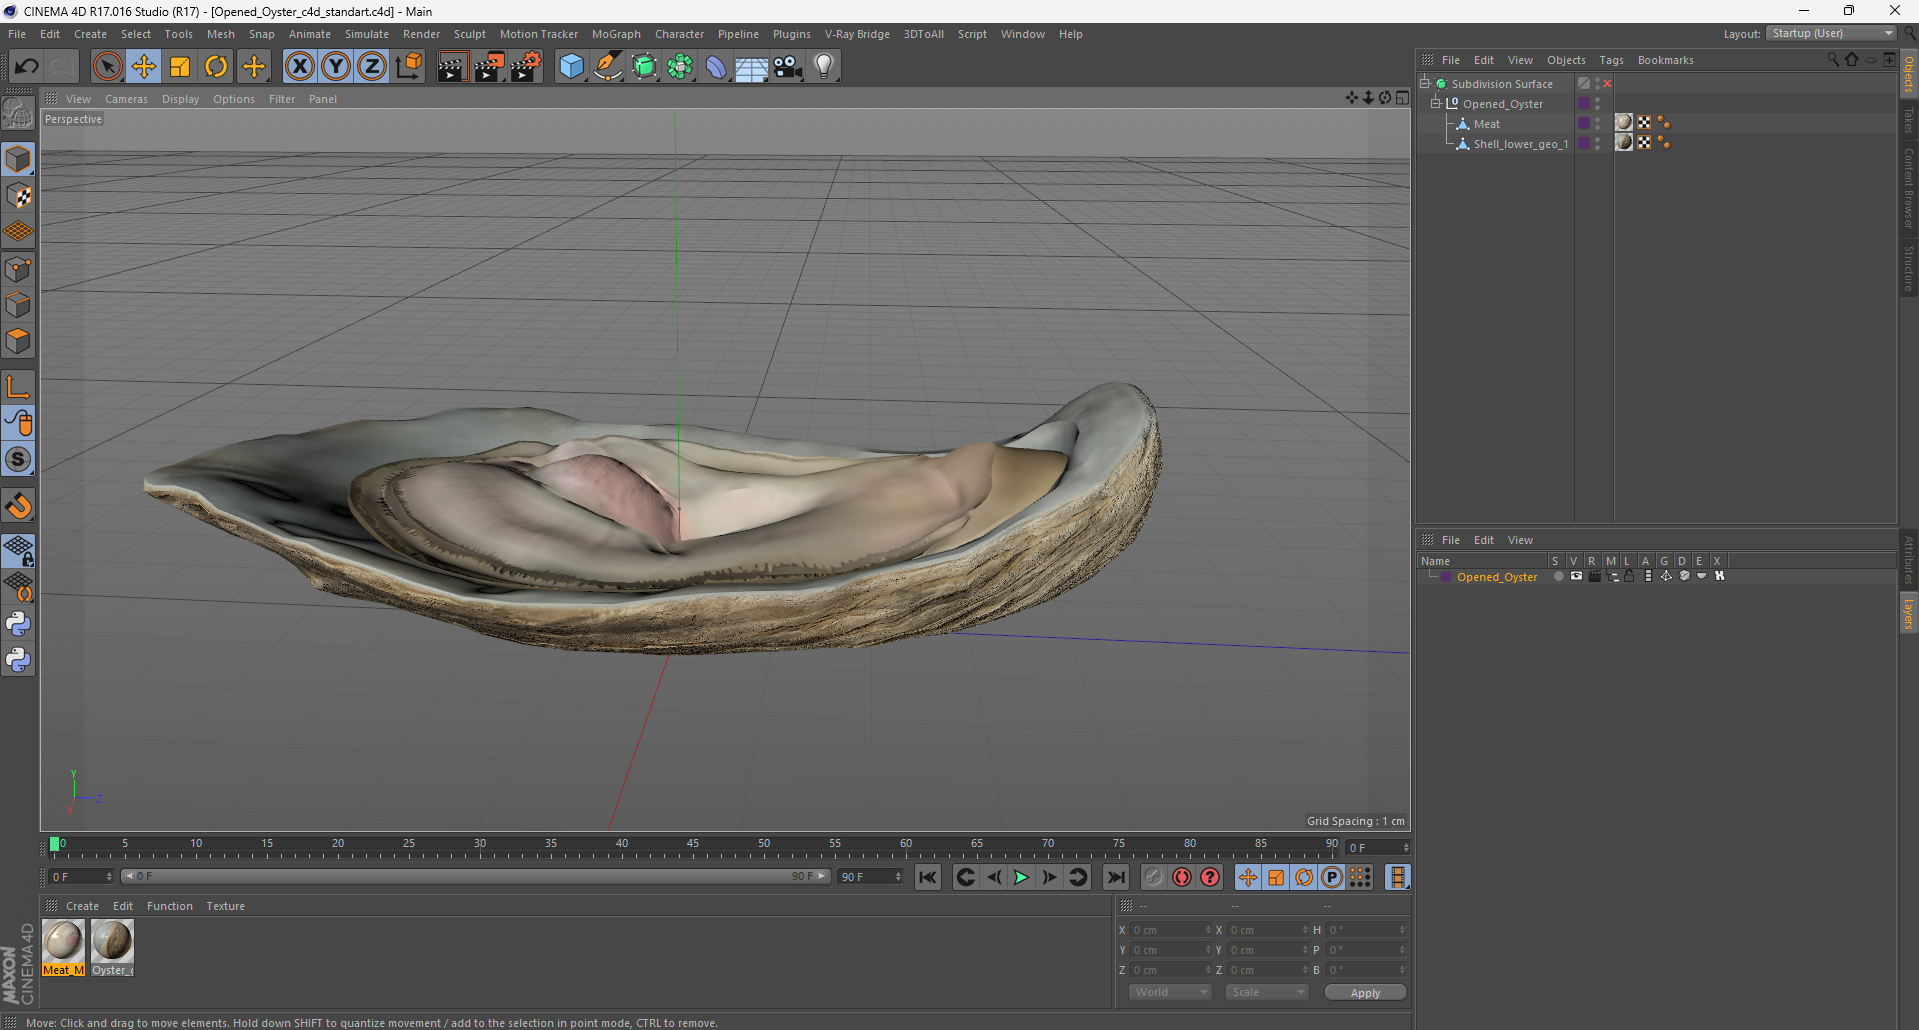Select the Oyster material thumbnail
1919x1030 pixels.
click(112, 948)
